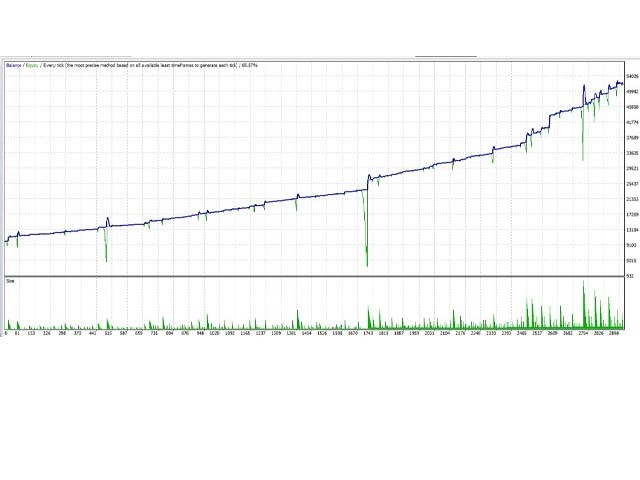Click the green 'Equity' legend label

(33, 65)
